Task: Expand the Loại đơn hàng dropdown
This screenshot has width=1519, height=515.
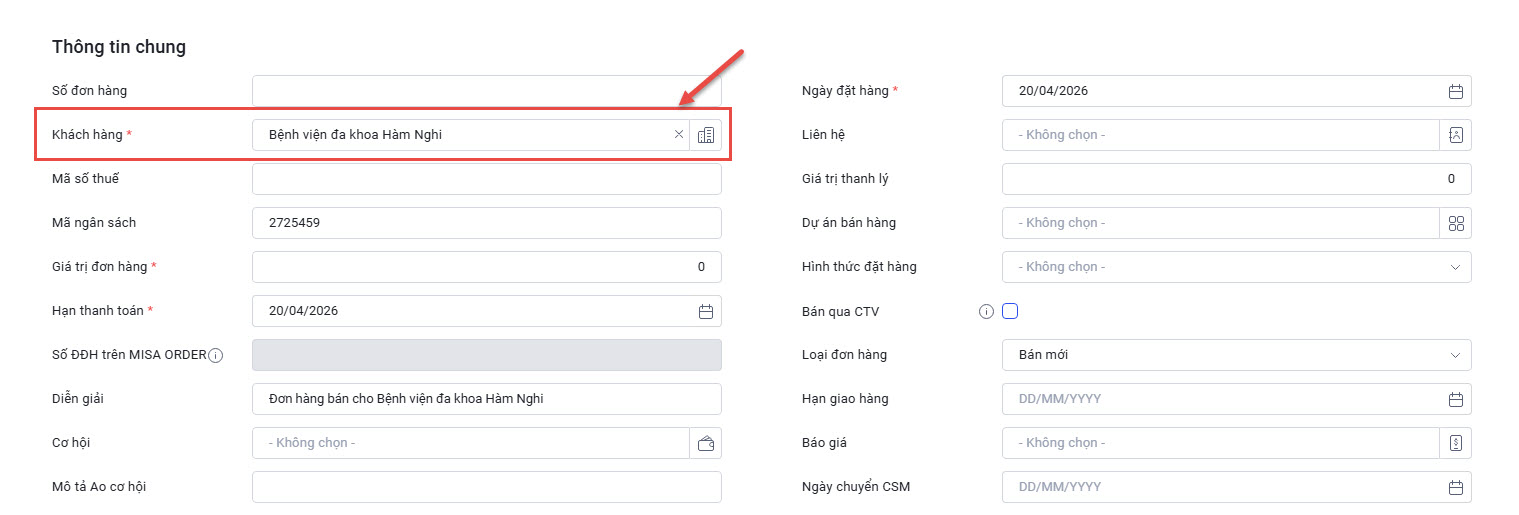Action: pos(1455,355)
